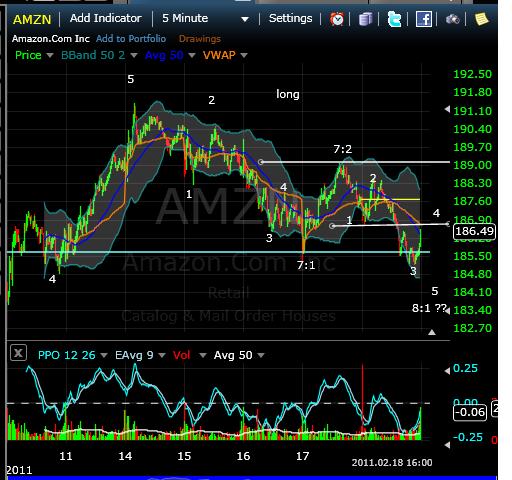Expand lower panel Avg 50 dropdown arrow
512x480 pixels.
261,356
